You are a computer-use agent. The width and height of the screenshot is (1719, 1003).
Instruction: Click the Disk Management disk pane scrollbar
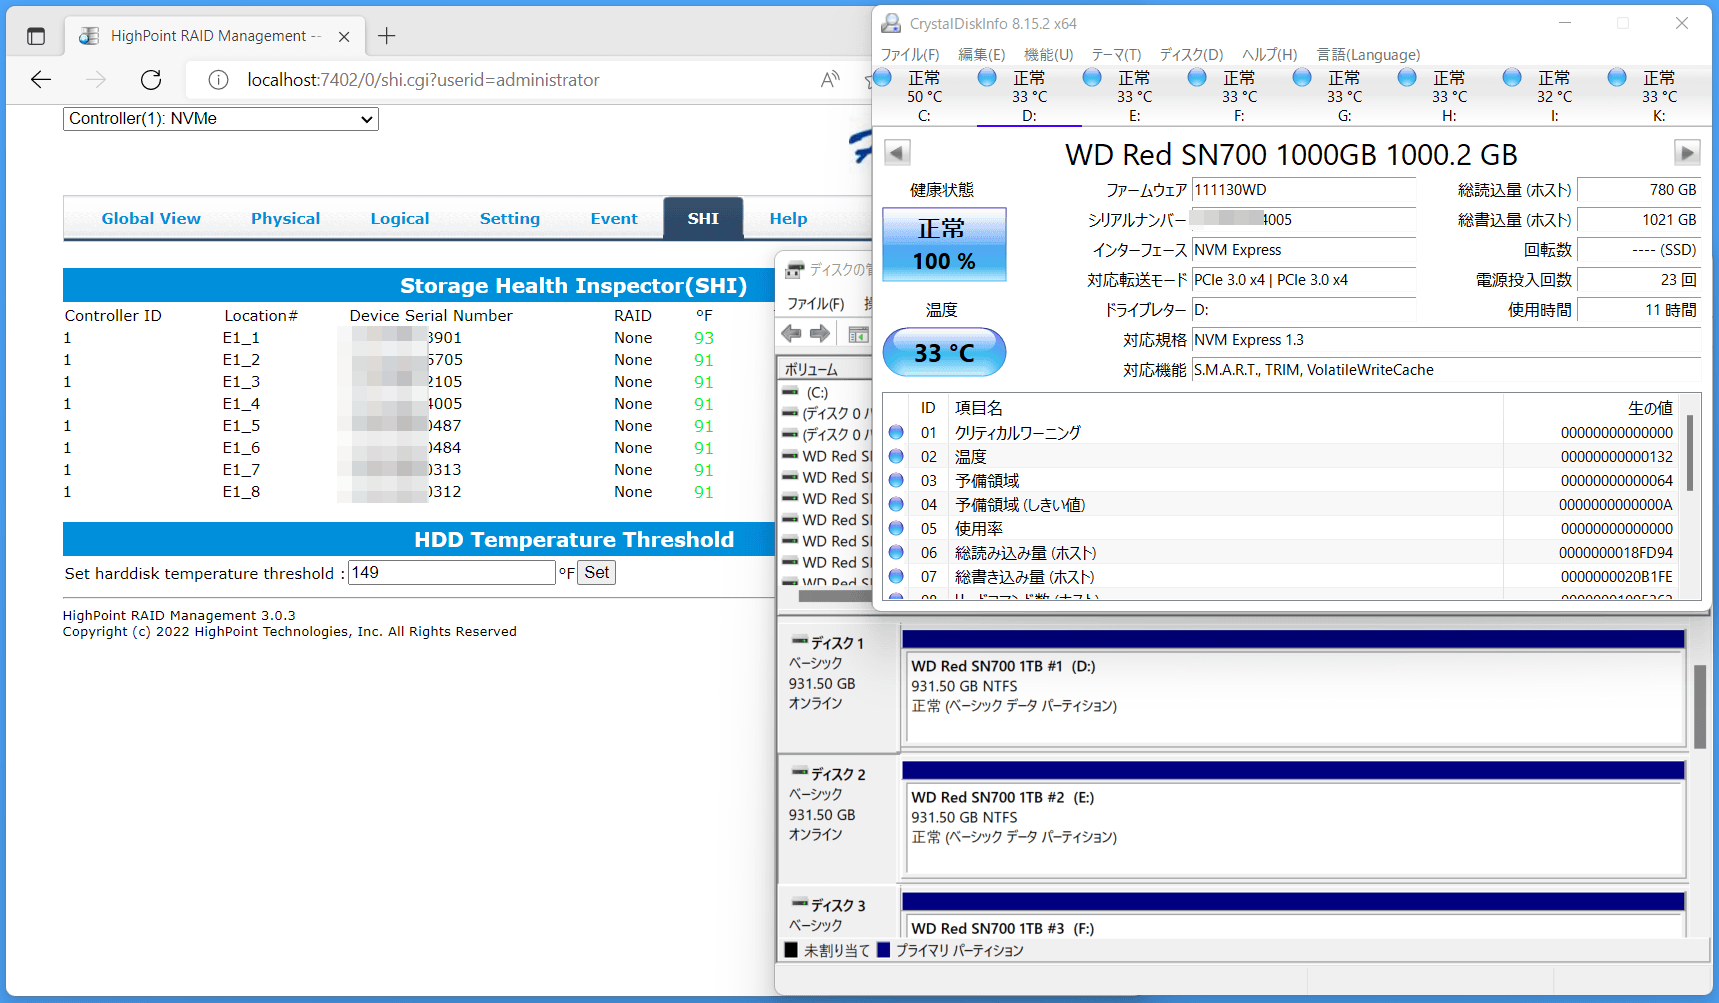(1700, 706)
